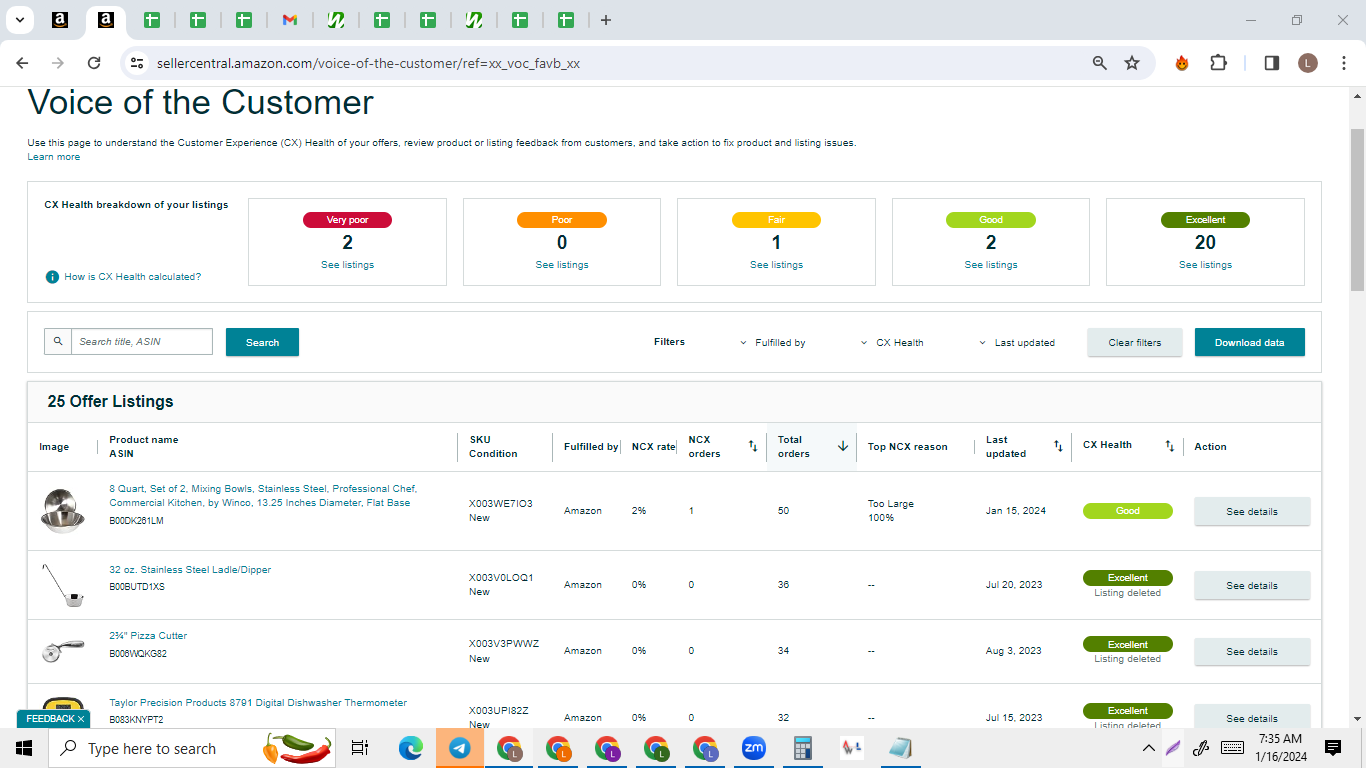Sort listings by CX Health
The height and width of the screenshot is (768, 1366).
coord(1170,446)
